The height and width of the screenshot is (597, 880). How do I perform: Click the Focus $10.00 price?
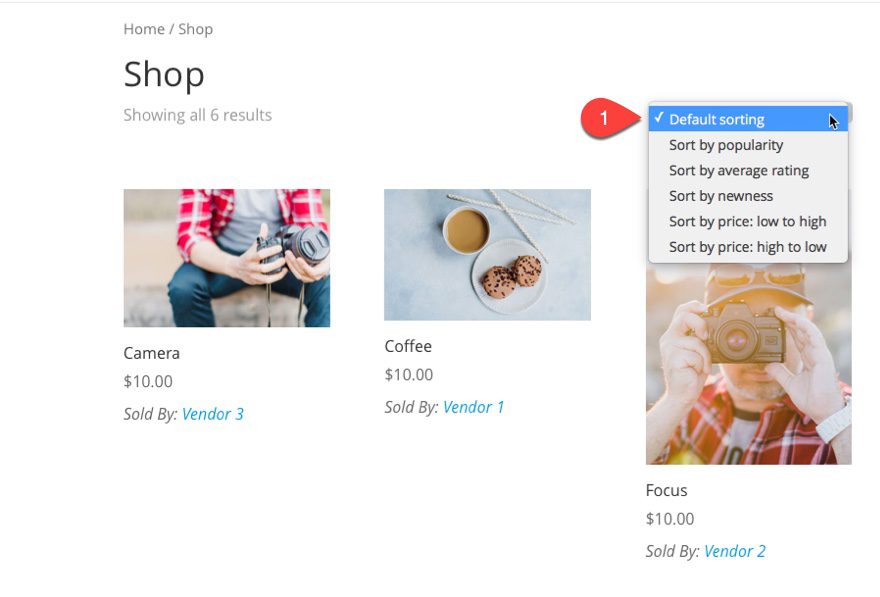670,519
